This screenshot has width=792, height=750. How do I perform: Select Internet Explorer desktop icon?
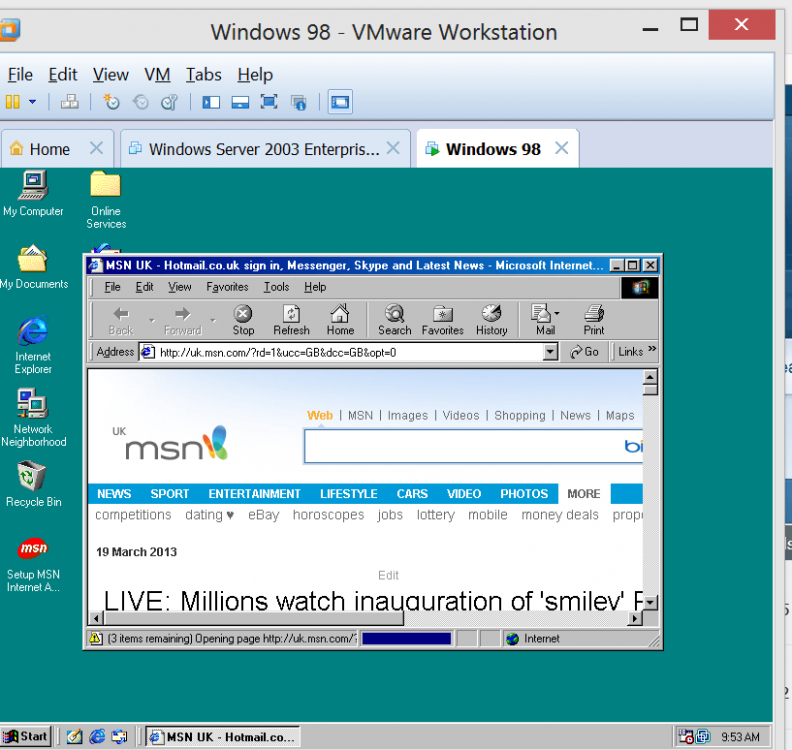[33, 345]
